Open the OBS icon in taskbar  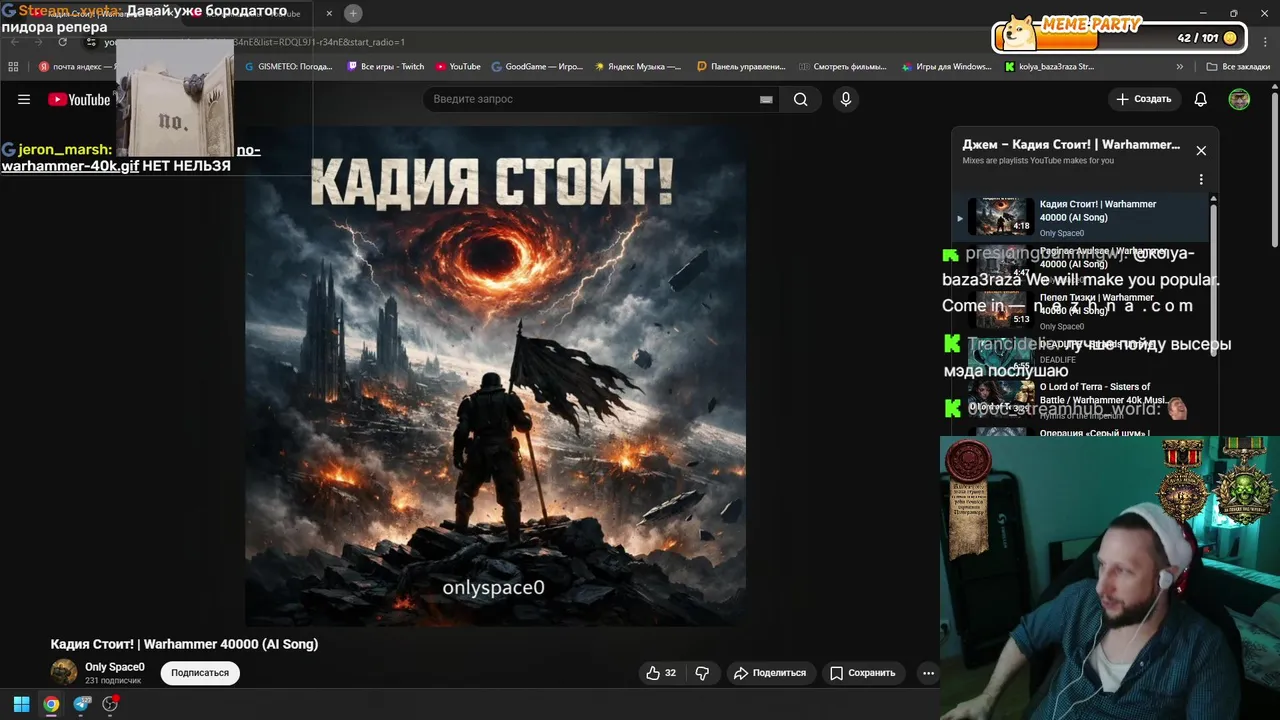(x=110, y=704)
